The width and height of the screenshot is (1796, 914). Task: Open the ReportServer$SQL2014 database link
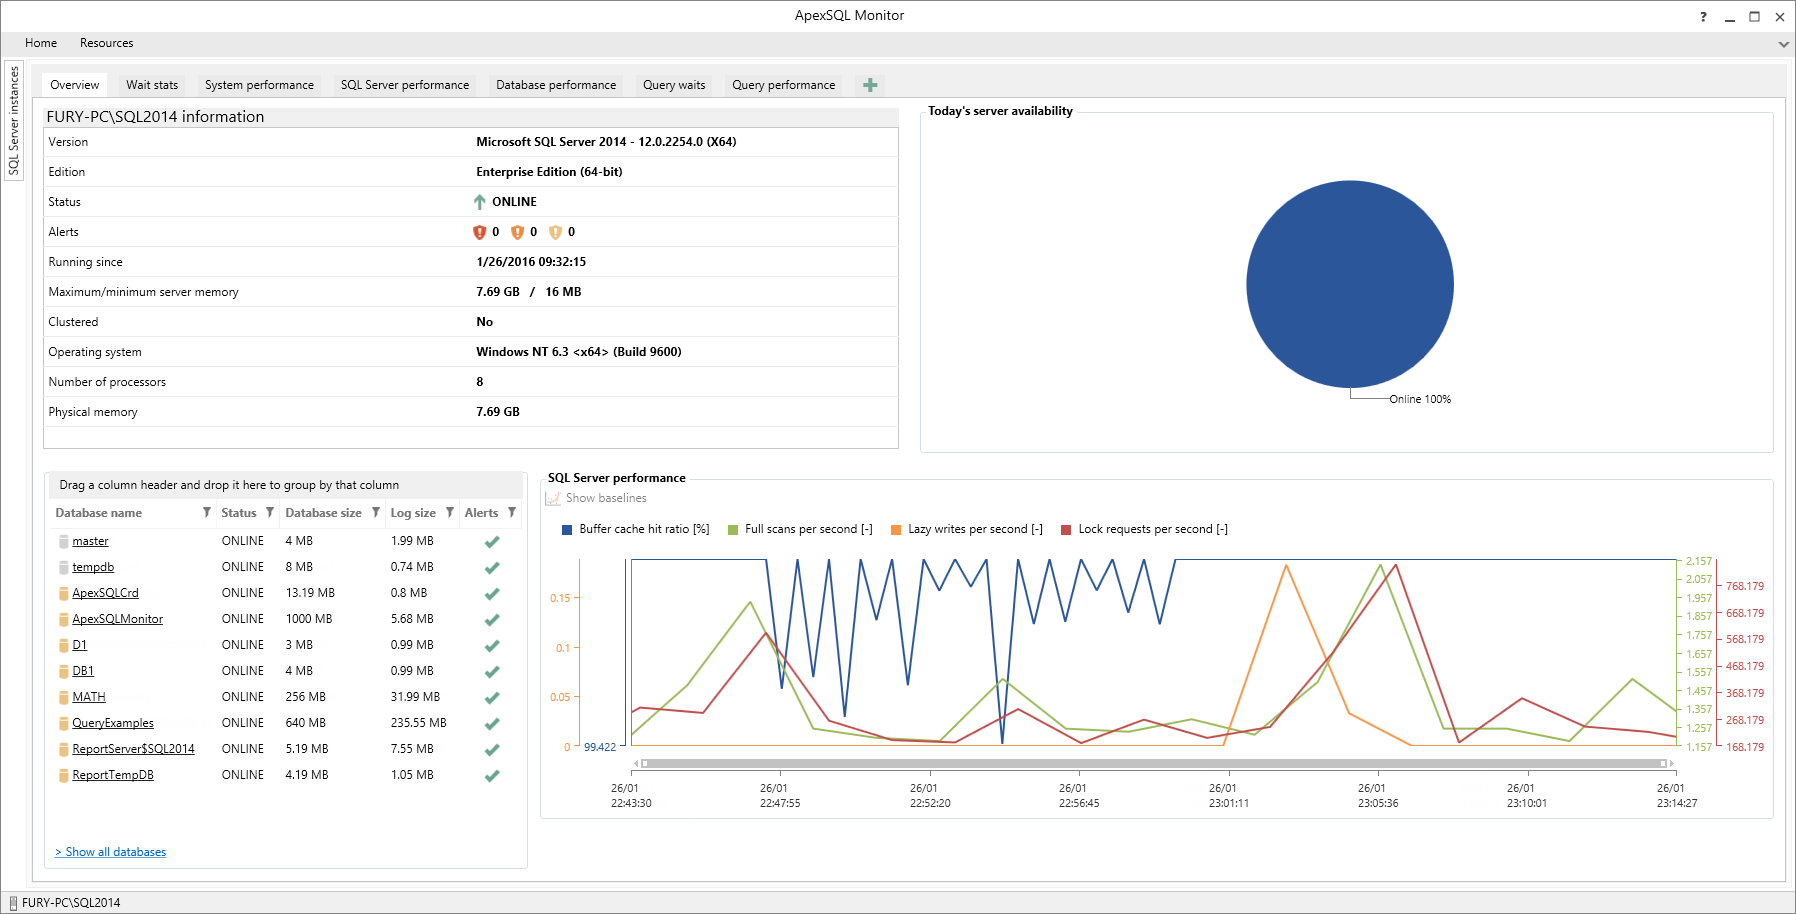pos(134,749)
